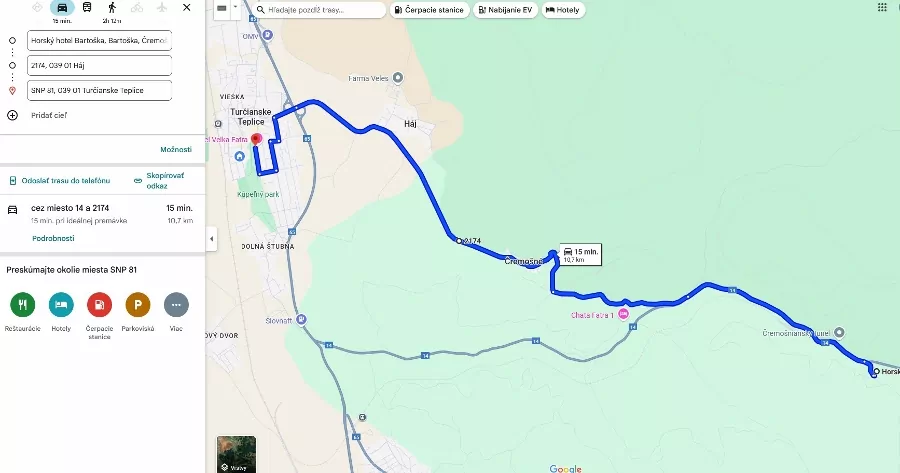
Task: Select the driving travel mode
Action: coord(62,7)
